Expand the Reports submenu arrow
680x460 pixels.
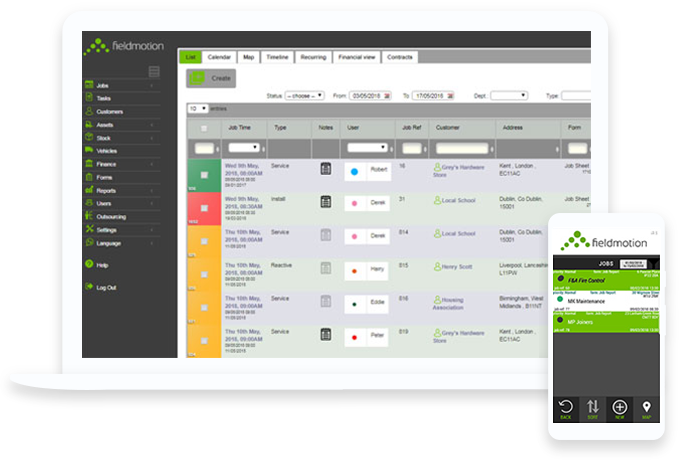tap(151, 191)
